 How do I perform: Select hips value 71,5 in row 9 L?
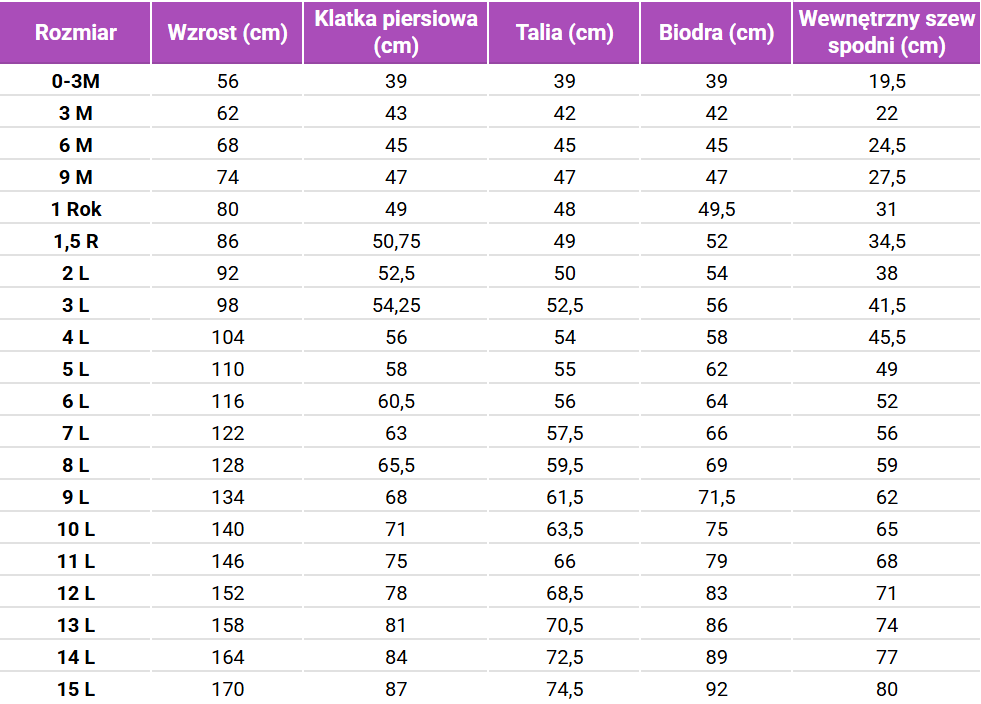(x=716, y=497)
